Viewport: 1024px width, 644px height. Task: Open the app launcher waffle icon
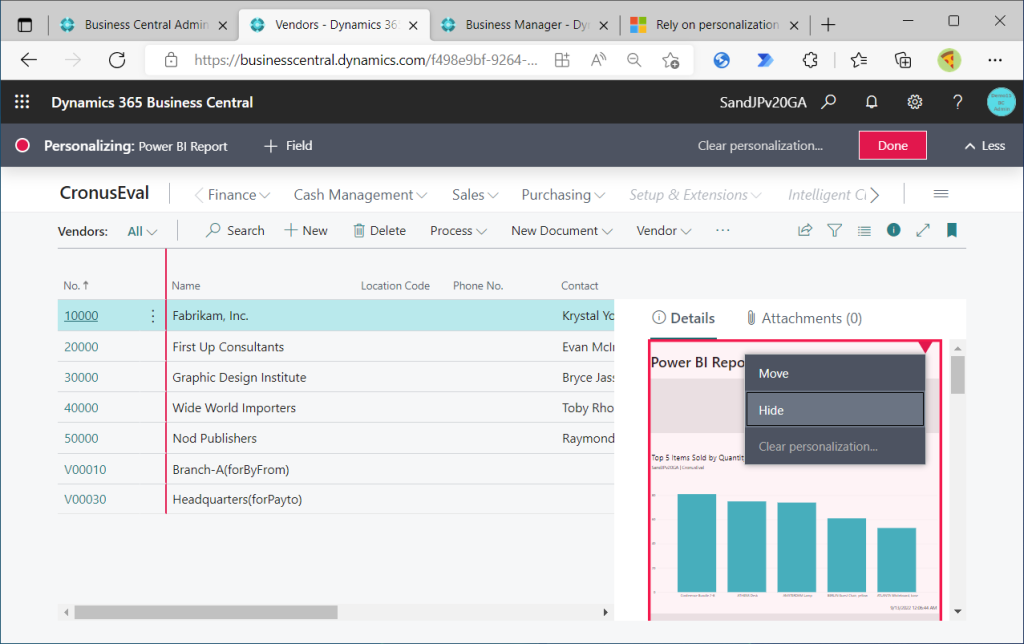click(x=22, y=102)
